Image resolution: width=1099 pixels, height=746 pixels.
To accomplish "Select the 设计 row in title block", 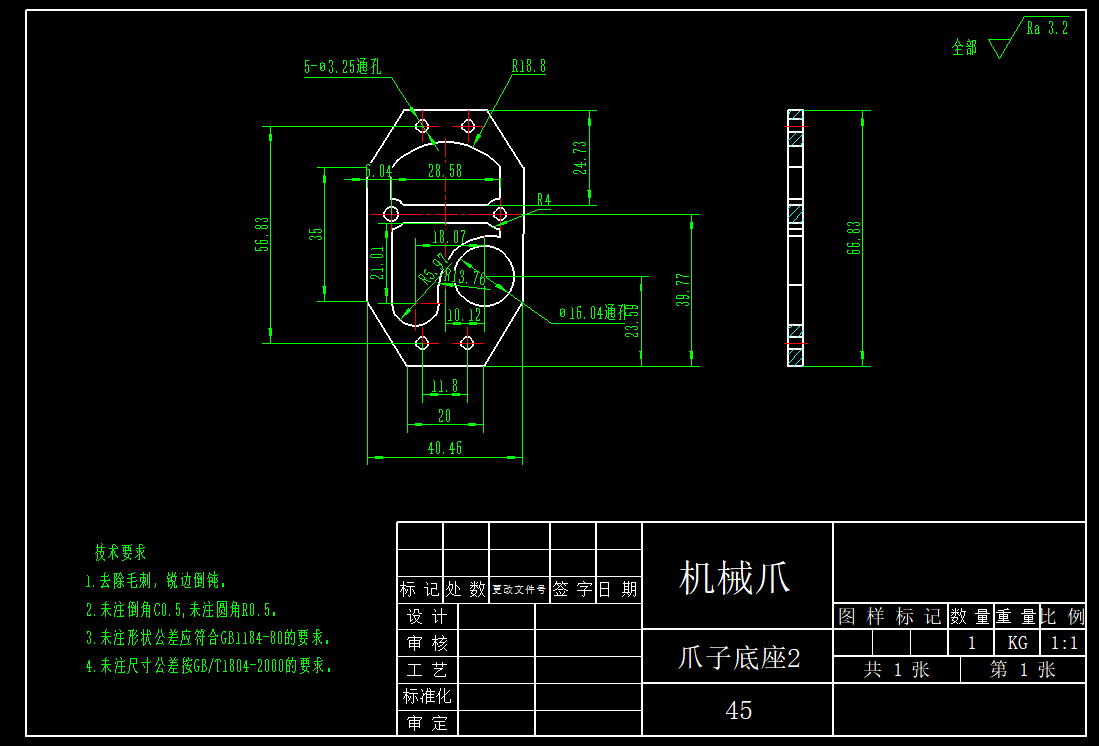I will click(428, 617).
